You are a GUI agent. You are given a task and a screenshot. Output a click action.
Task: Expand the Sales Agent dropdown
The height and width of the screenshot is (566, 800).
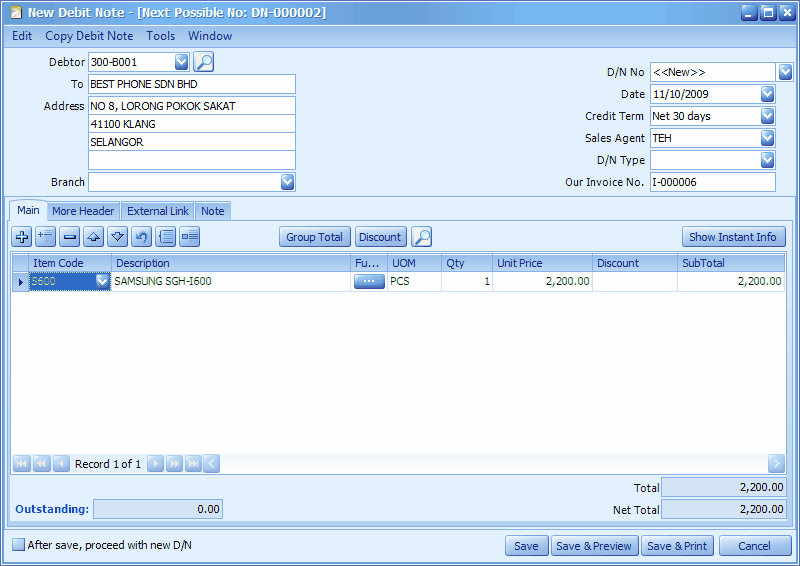pos(767,138)
